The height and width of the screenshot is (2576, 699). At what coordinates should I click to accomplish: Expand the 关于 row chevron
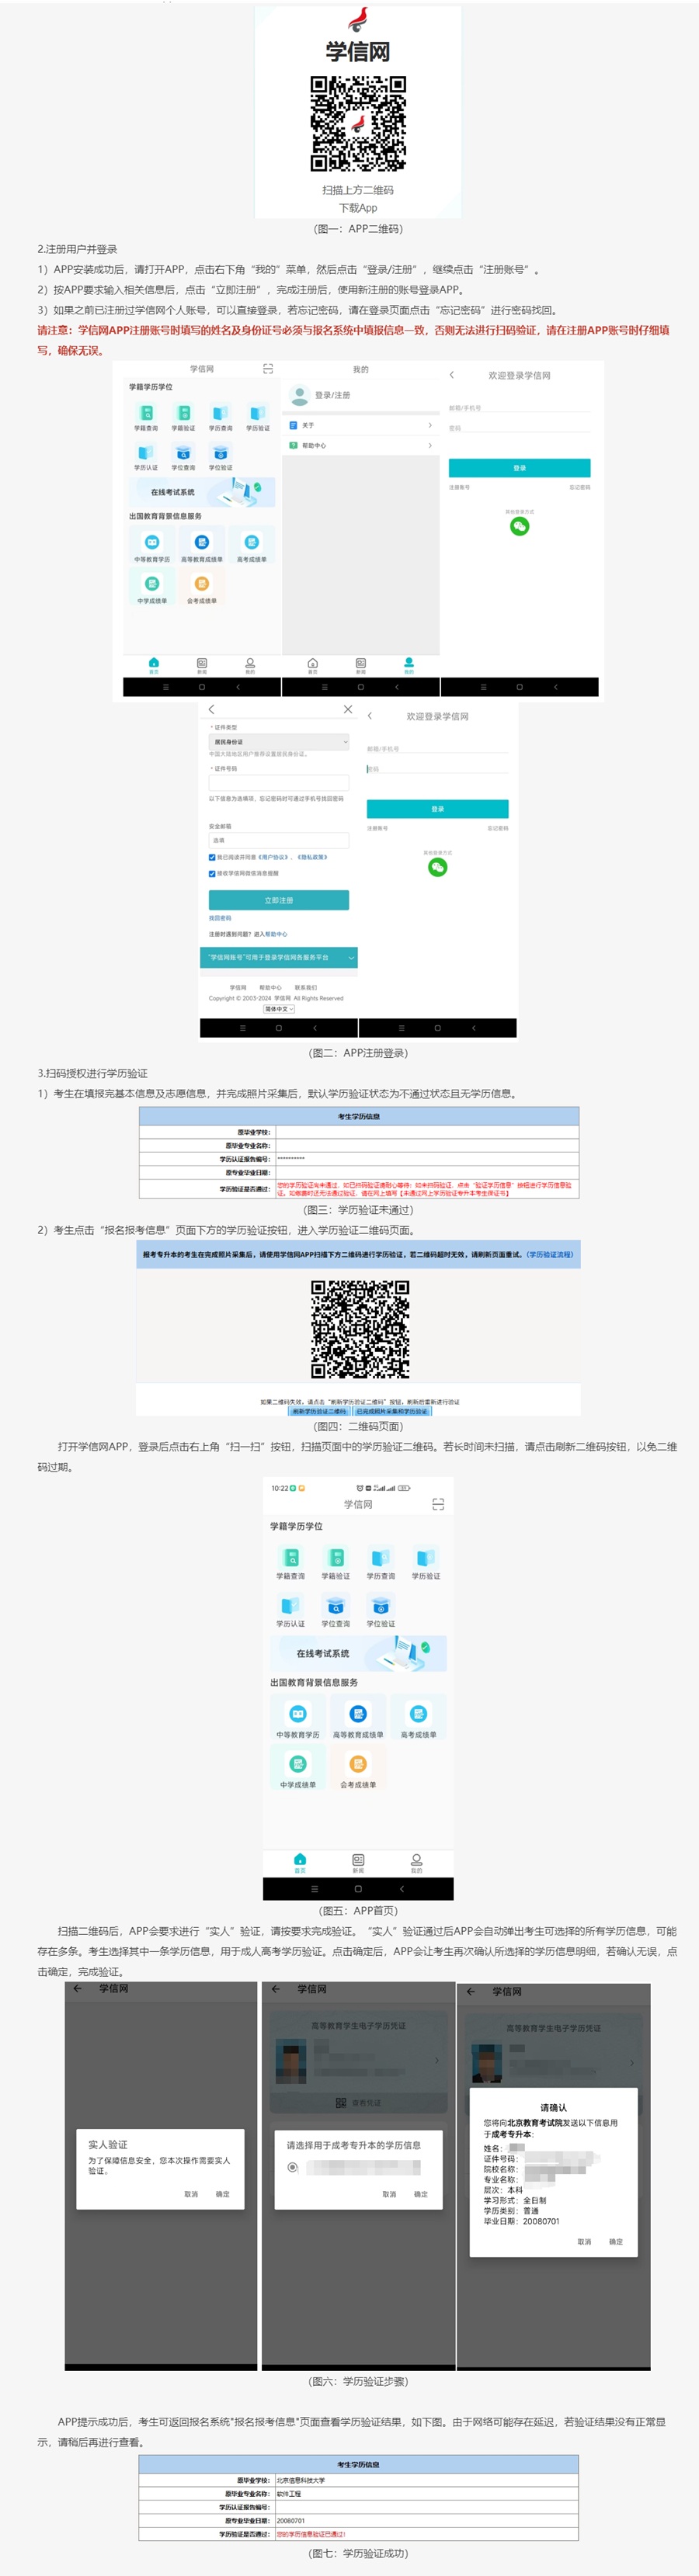coord(430,425)
